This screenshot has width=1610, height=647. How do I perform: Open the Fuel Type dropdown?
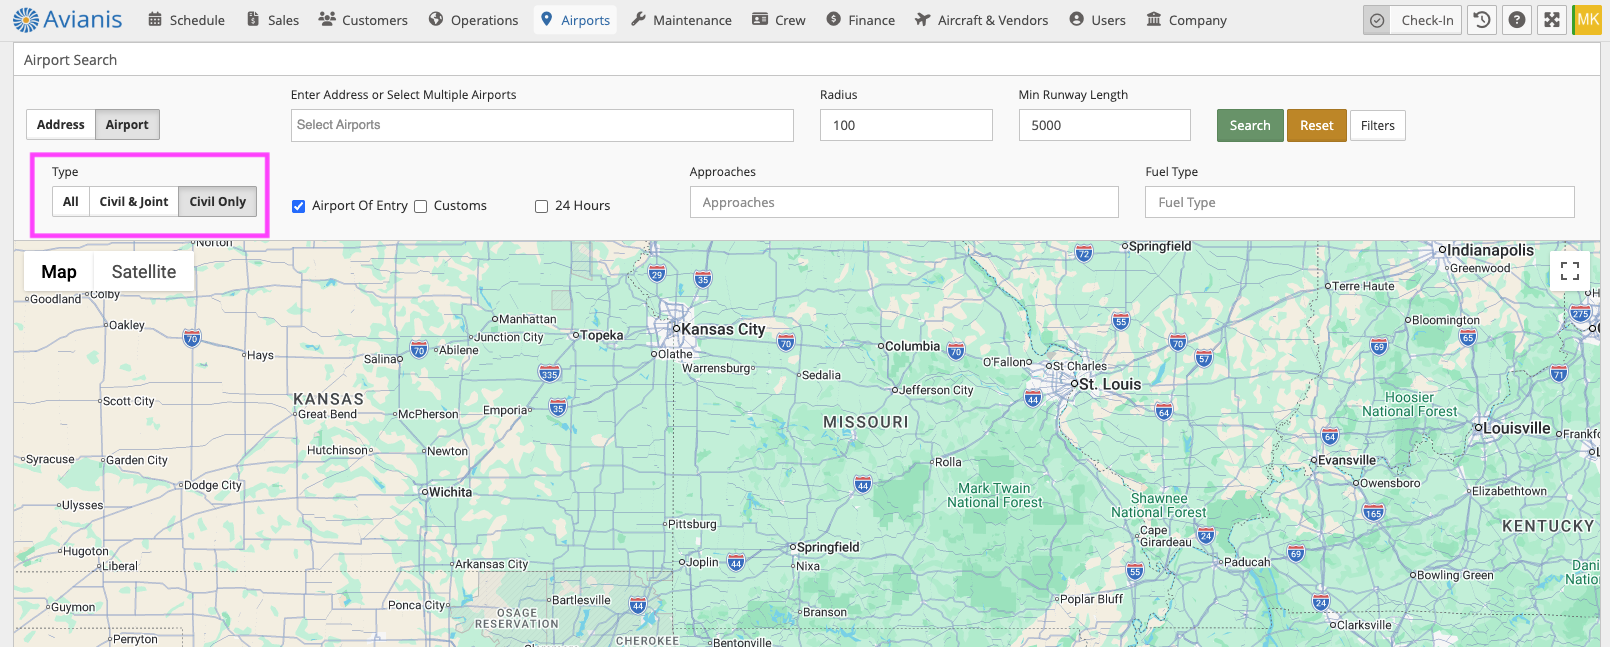point(1358,202)
